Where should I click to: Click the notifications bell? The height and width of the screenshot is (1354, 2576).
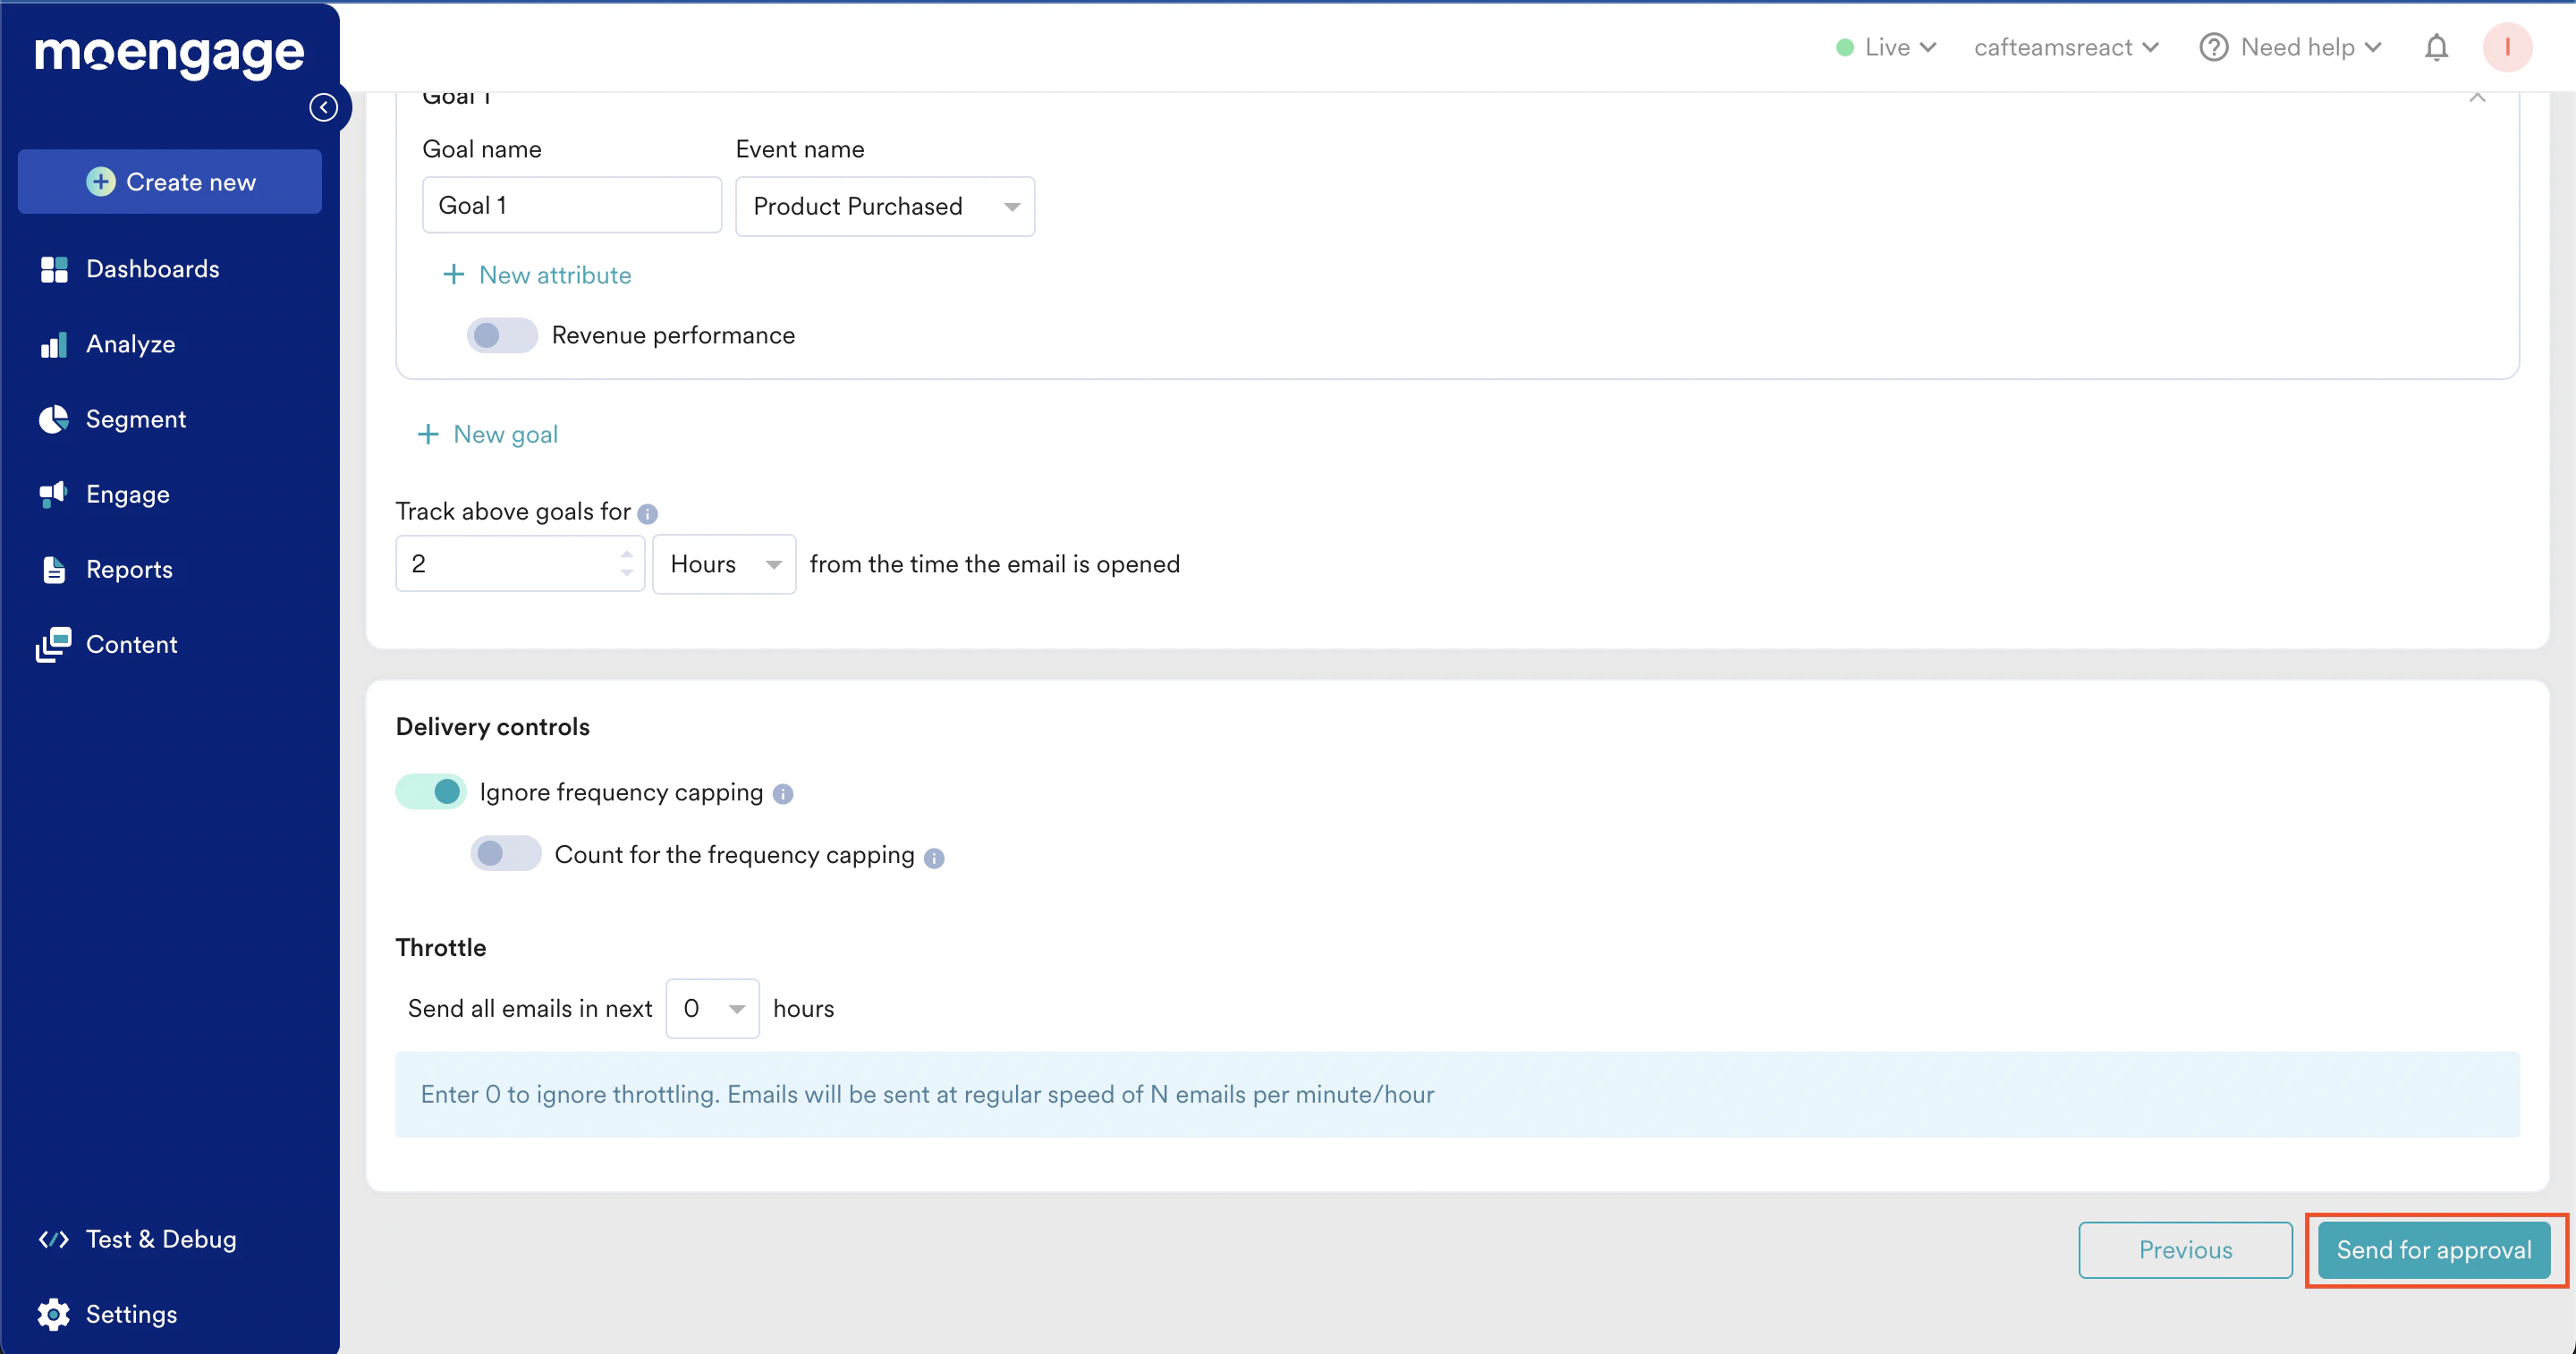point(2436,47)
